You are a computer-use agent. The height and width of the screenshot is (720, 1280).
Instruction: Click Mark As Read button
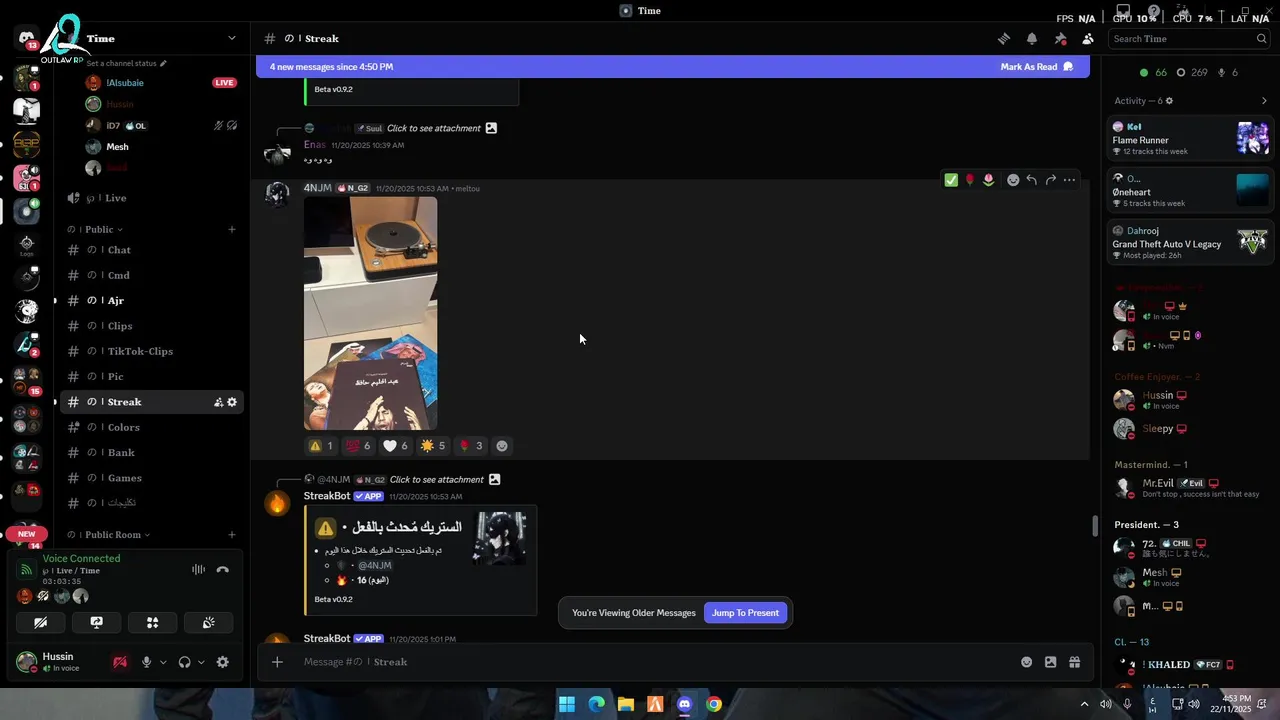pos(1036,67)
